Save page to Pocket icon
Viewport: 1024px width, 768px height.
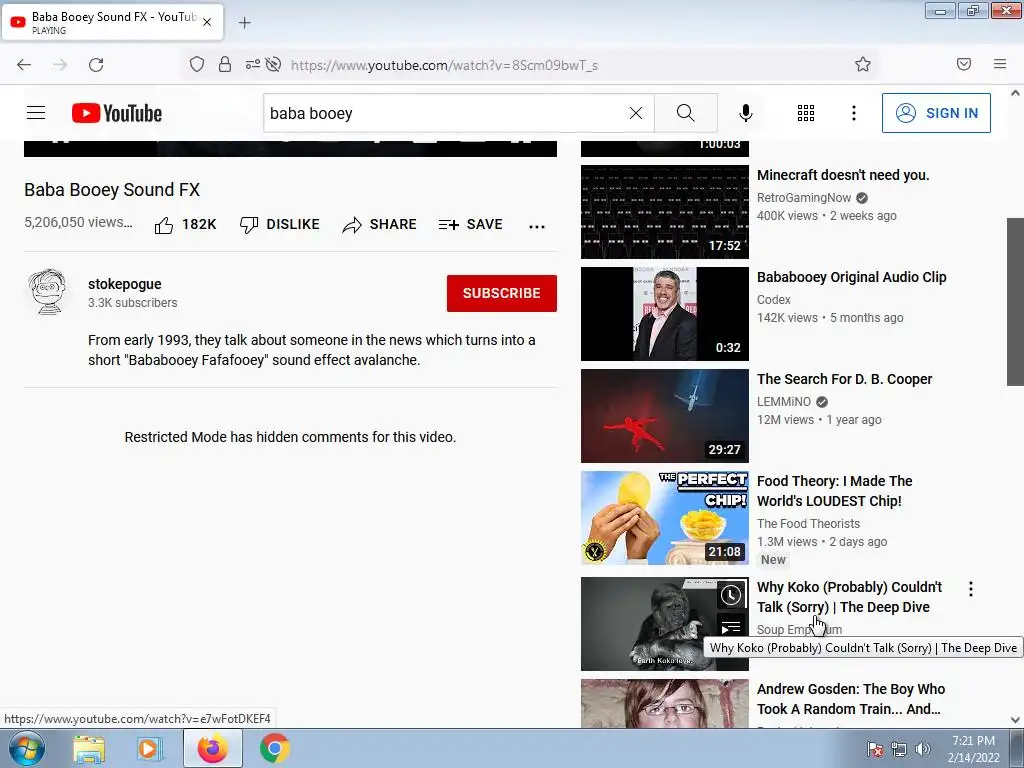(x=963, y=64)
